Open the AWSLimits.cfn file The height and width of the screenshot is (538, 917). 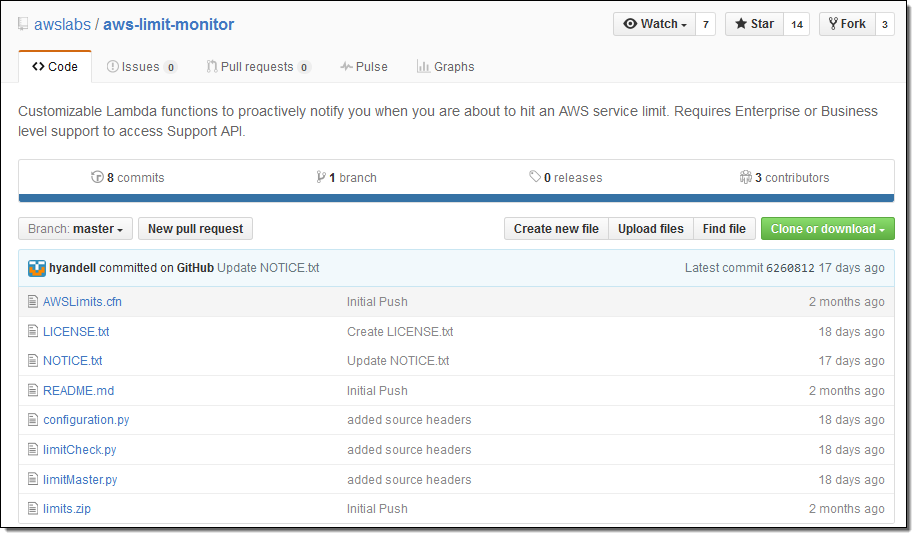click(82, 302)
